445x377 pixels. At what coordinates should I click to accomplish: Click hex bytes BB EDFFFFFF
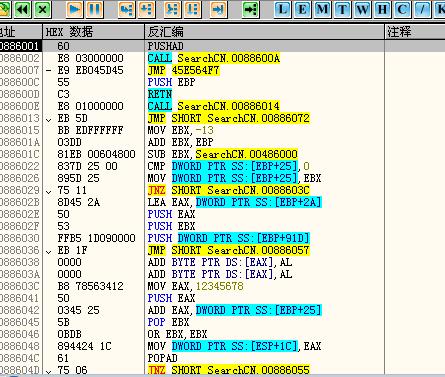90,130
